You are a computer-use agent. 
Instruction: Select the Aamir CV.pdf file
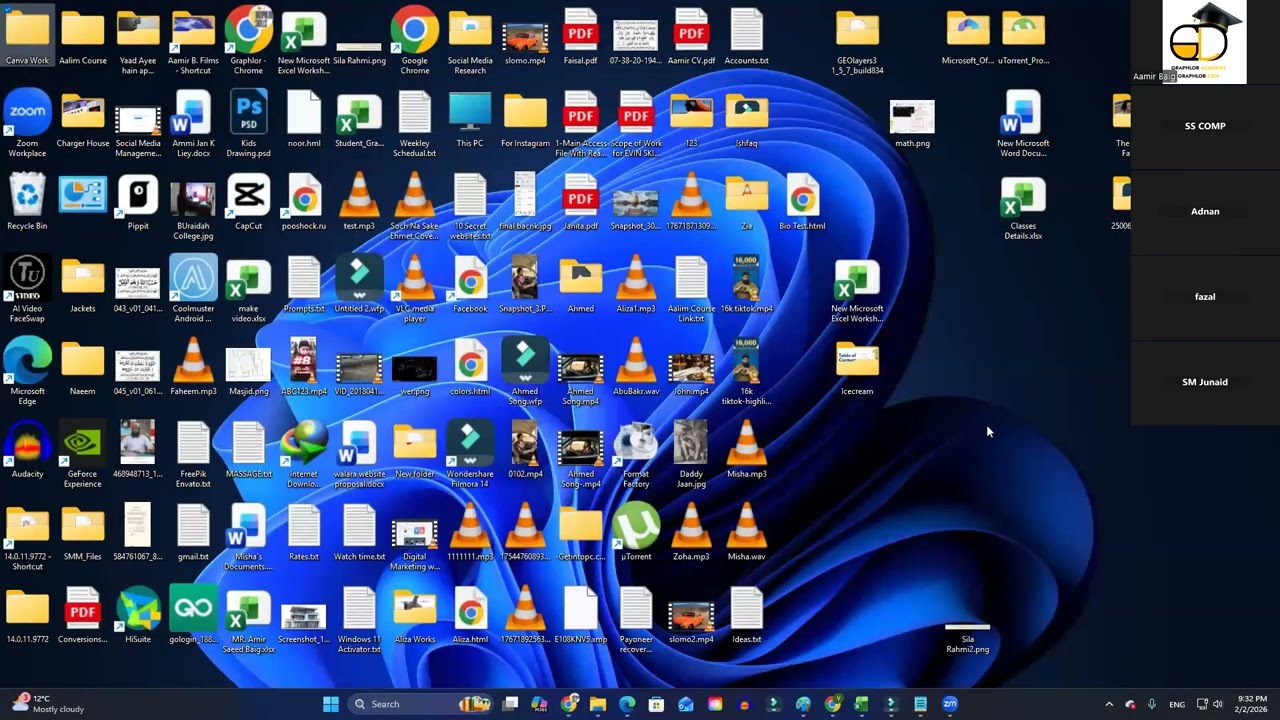click(x=691, y=38)
